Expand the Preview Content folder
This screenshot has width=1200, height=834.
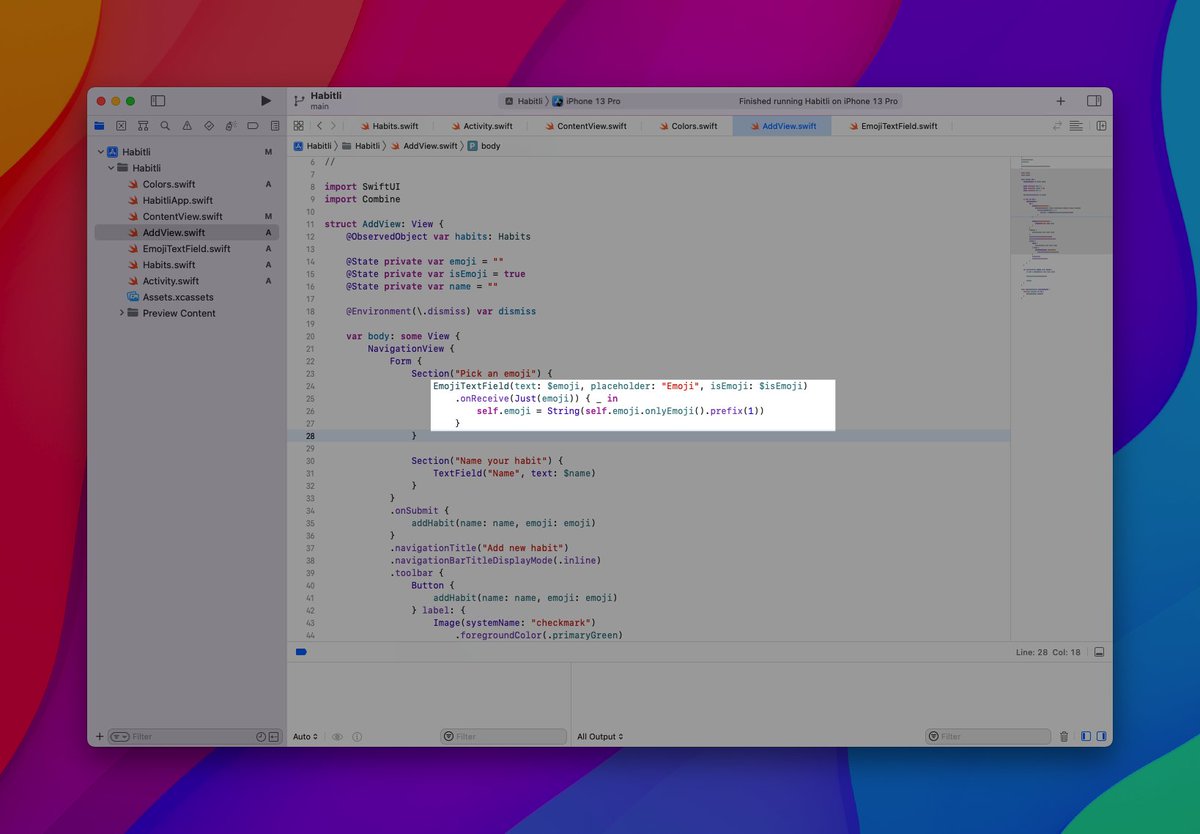point(122,313)
